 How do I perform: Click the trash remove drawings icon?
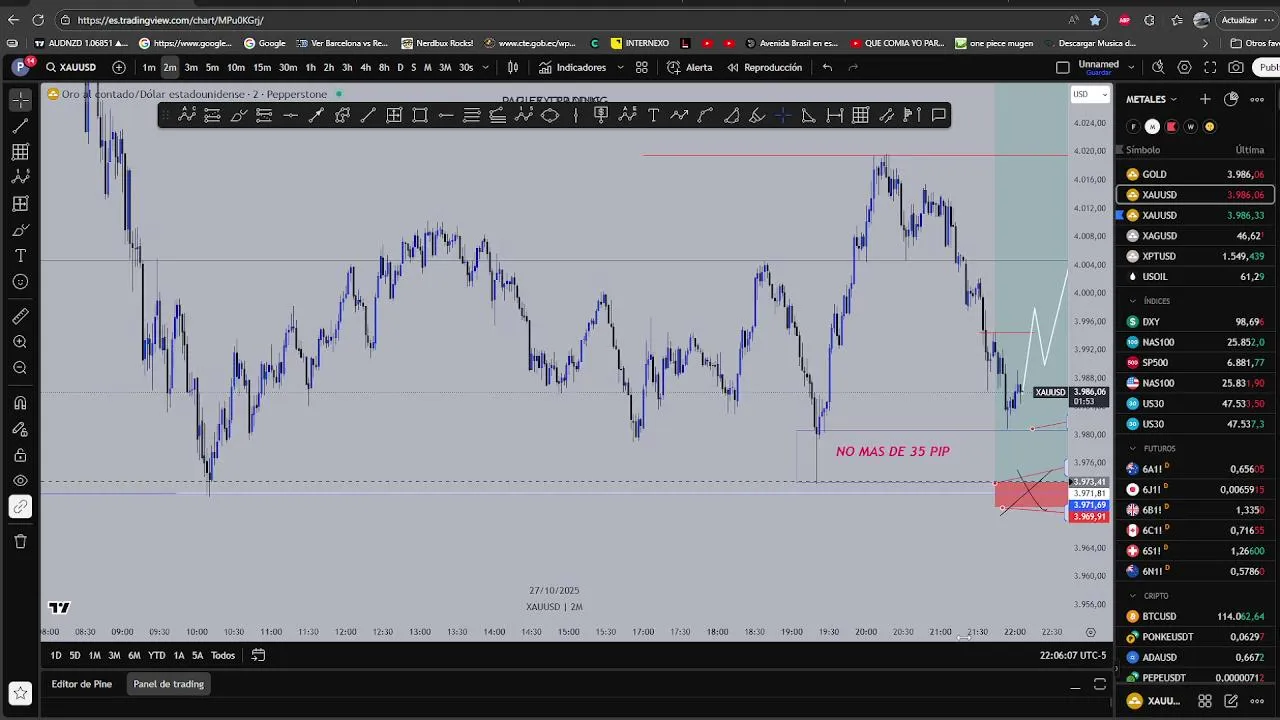pyautogui.click(x=20, y=541)
